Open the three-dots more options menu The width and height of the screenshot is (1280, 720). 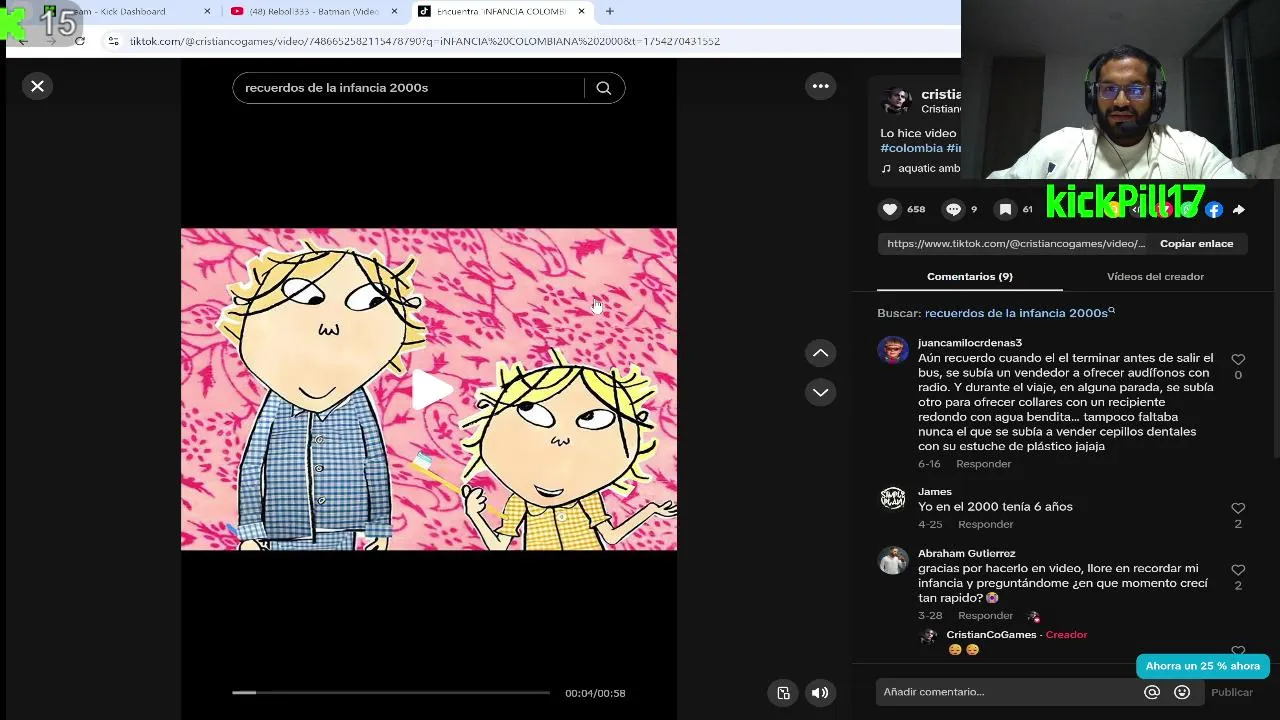click(x=820, y=86)
